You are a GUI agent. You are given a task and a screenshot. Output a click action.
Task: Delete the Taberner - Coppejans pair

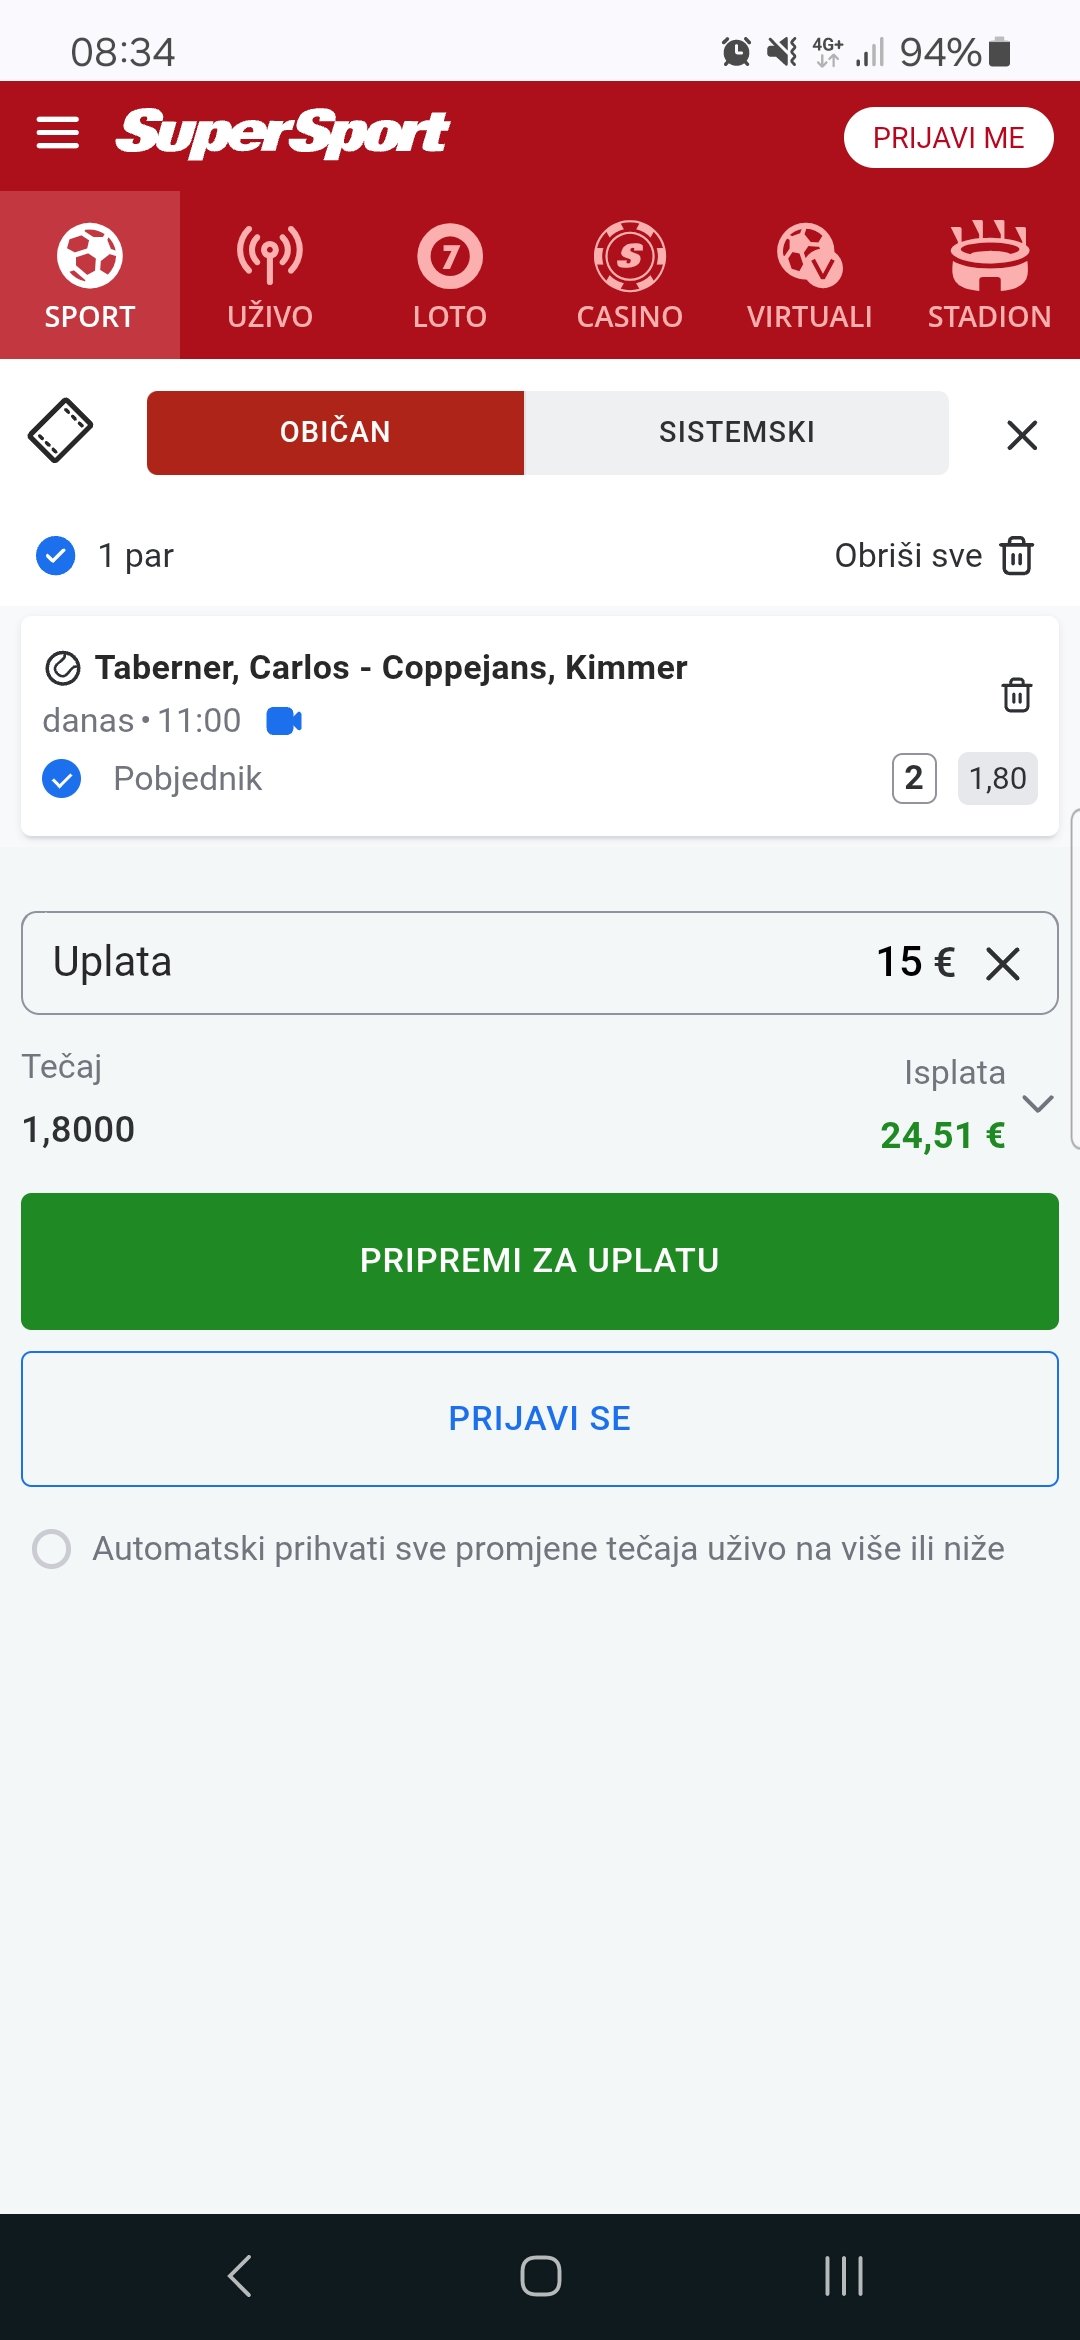pos(1017,695)
